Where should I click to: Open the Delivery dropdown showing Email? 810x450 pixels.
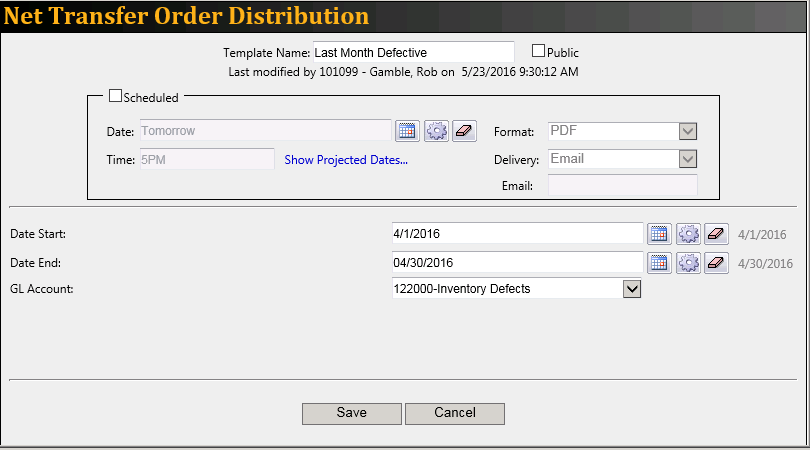point(687,159)
